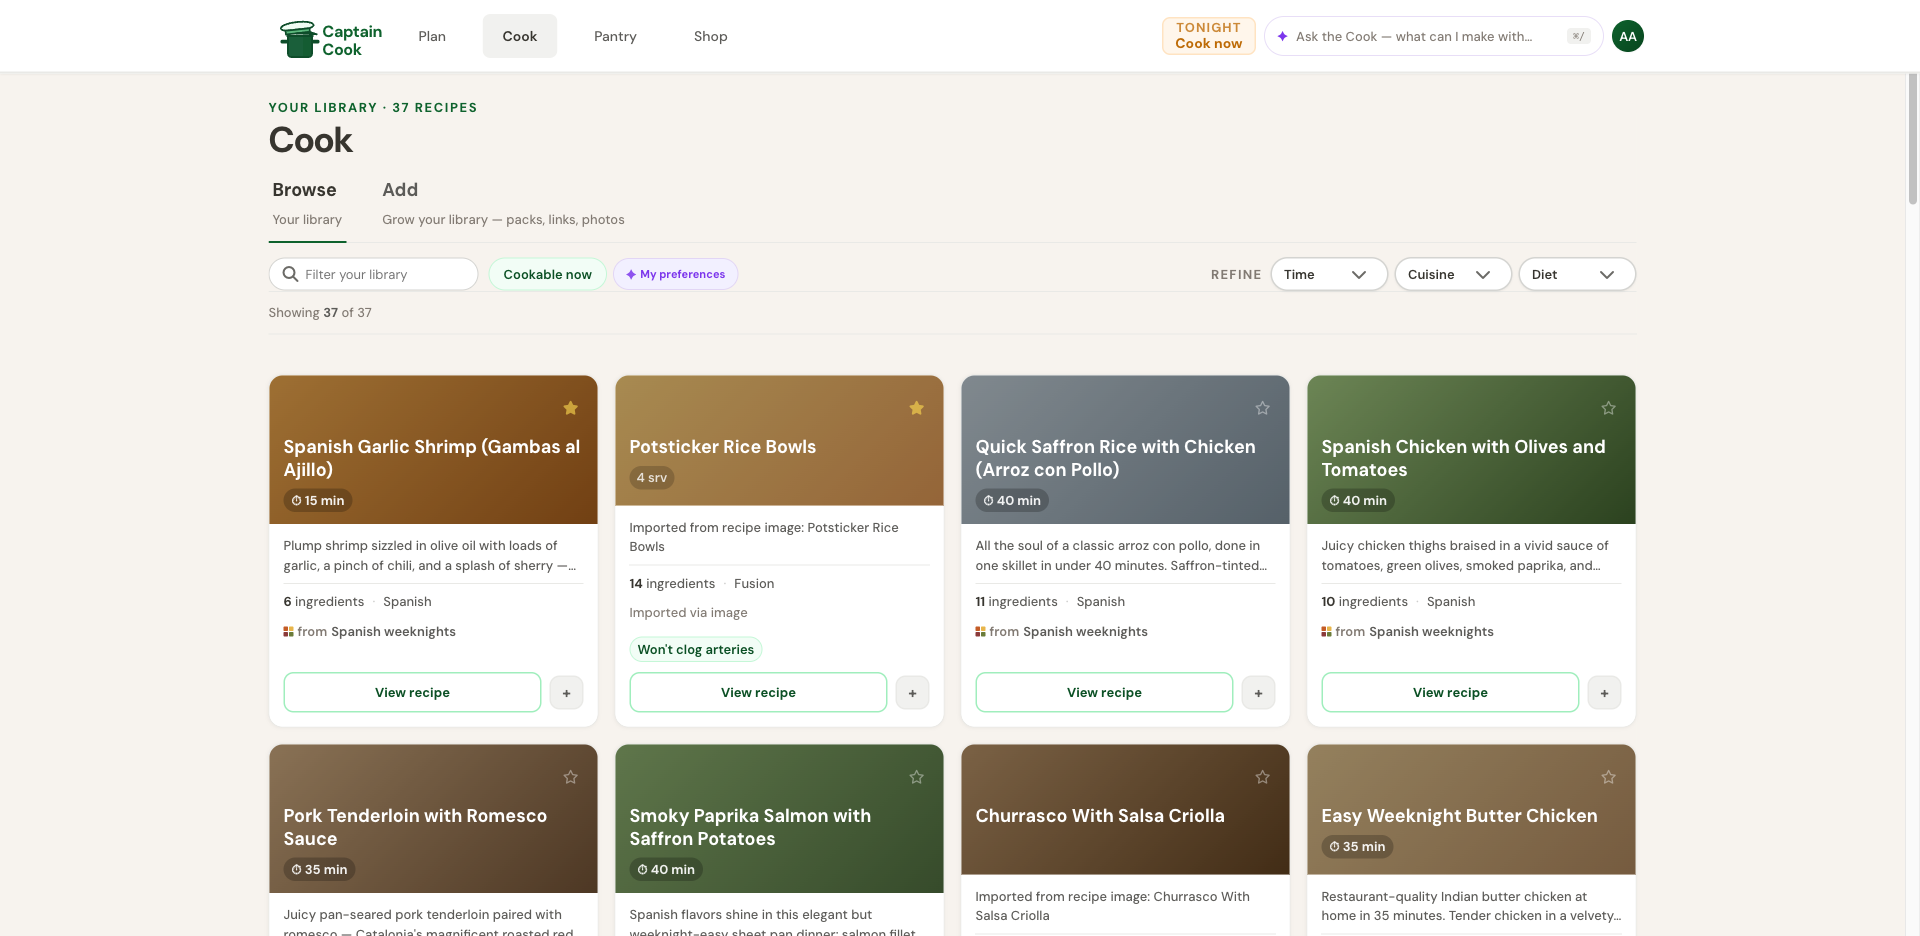View recipe for Potsticker Rice Bowls
This screenshot has height=936, width=1920.
tap(758, 692)
